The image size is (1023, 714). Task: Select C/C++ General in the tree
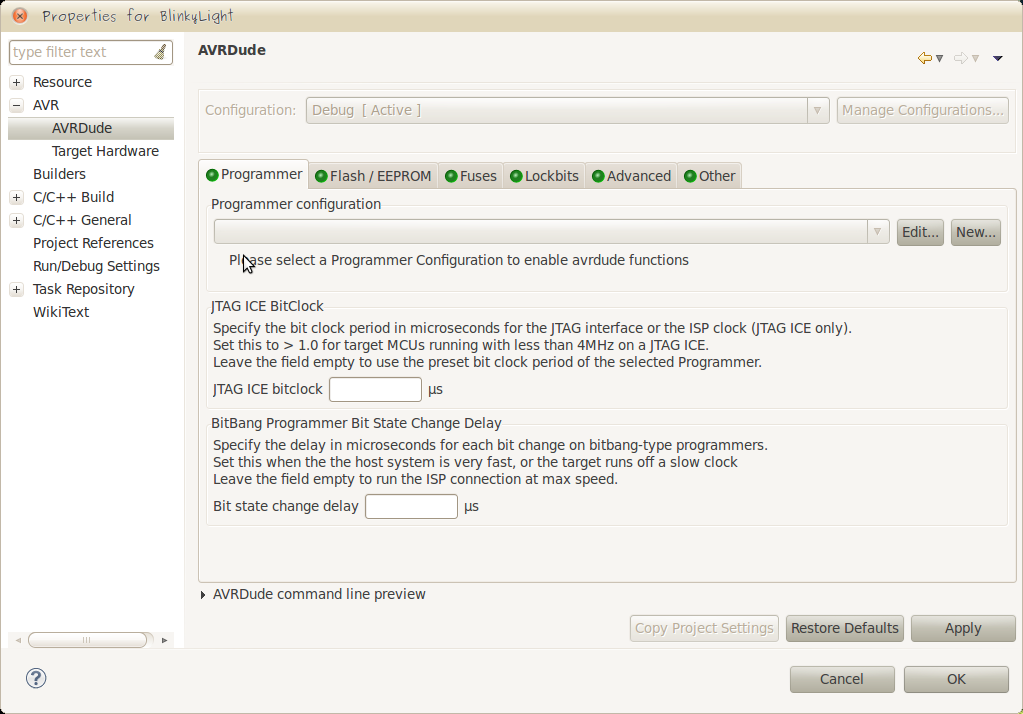tap(82, 220)
